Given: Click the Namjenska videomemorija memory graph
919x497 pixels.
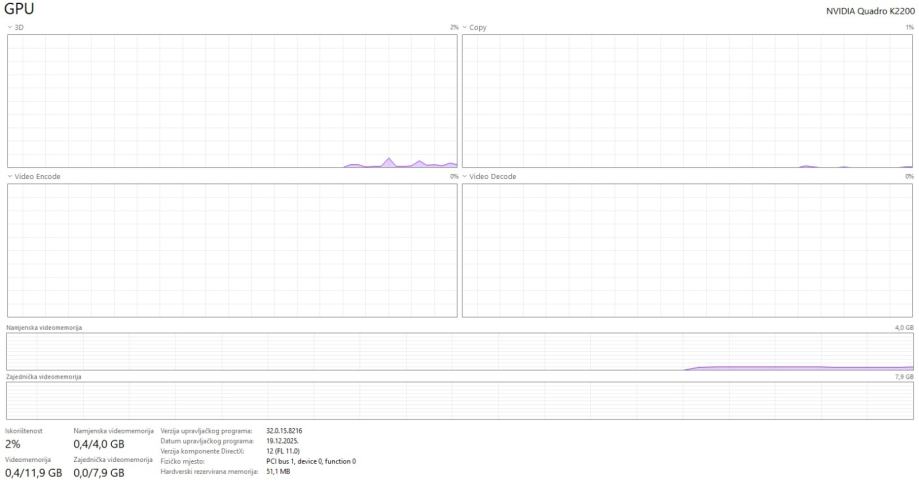Looking at the screenshot, I should click(460, 352).
